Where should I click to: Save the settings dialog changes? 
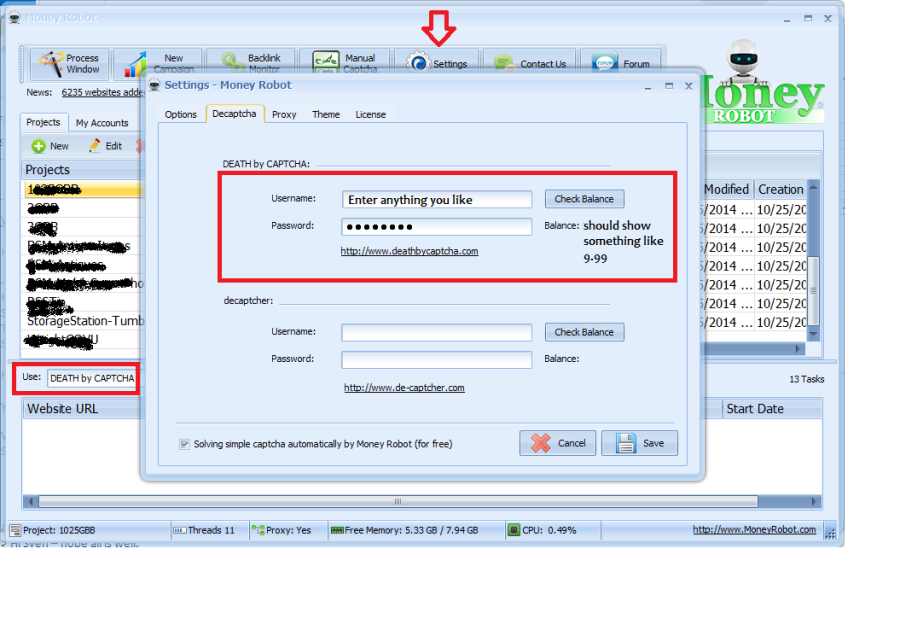click(646, 443)
